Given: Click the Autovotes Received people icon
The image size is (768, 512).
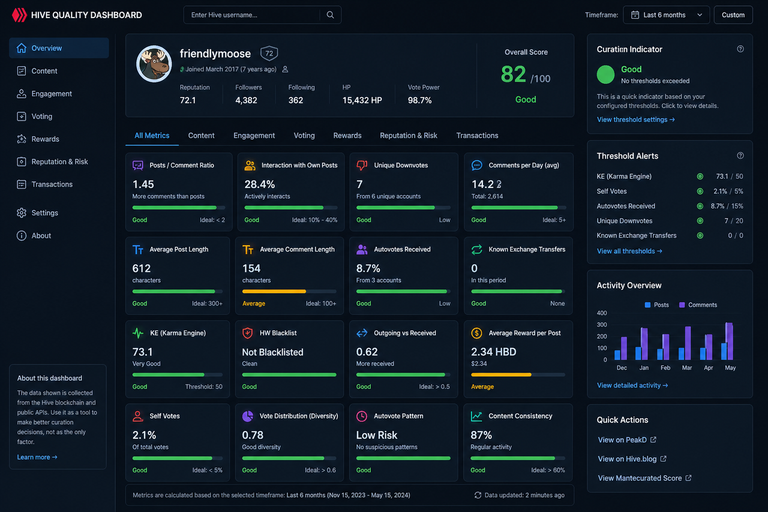Looking at the screenshot, I should click(362, 250).
